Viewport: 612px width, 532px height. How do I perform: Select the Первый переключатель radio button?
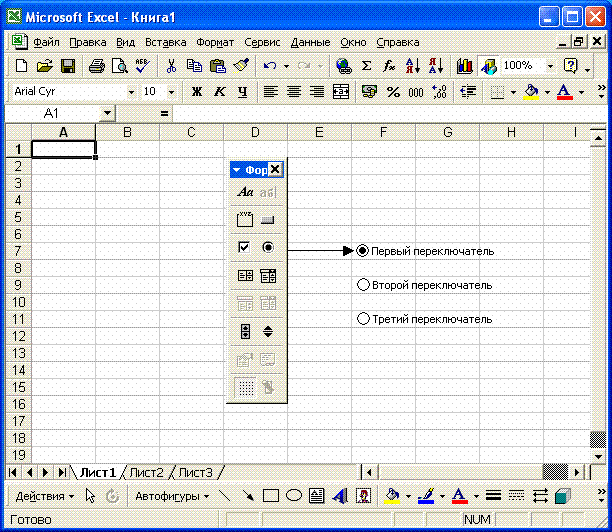pos(362,251)
